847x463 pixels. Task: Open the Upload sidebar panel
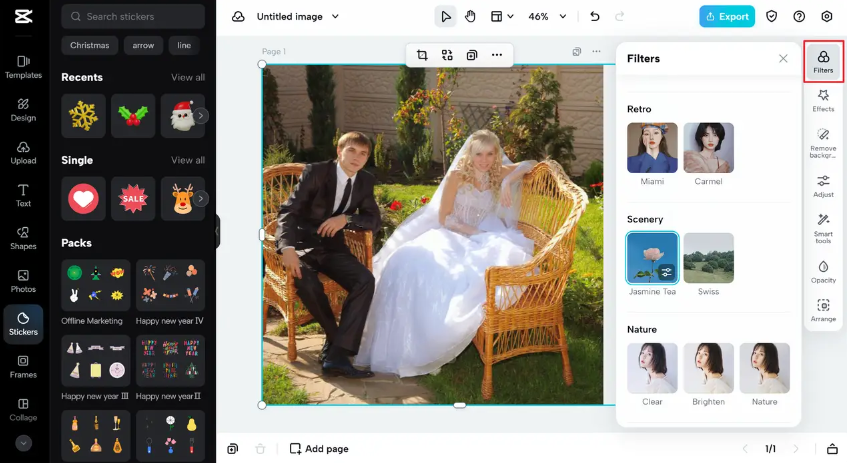[23, 153]
